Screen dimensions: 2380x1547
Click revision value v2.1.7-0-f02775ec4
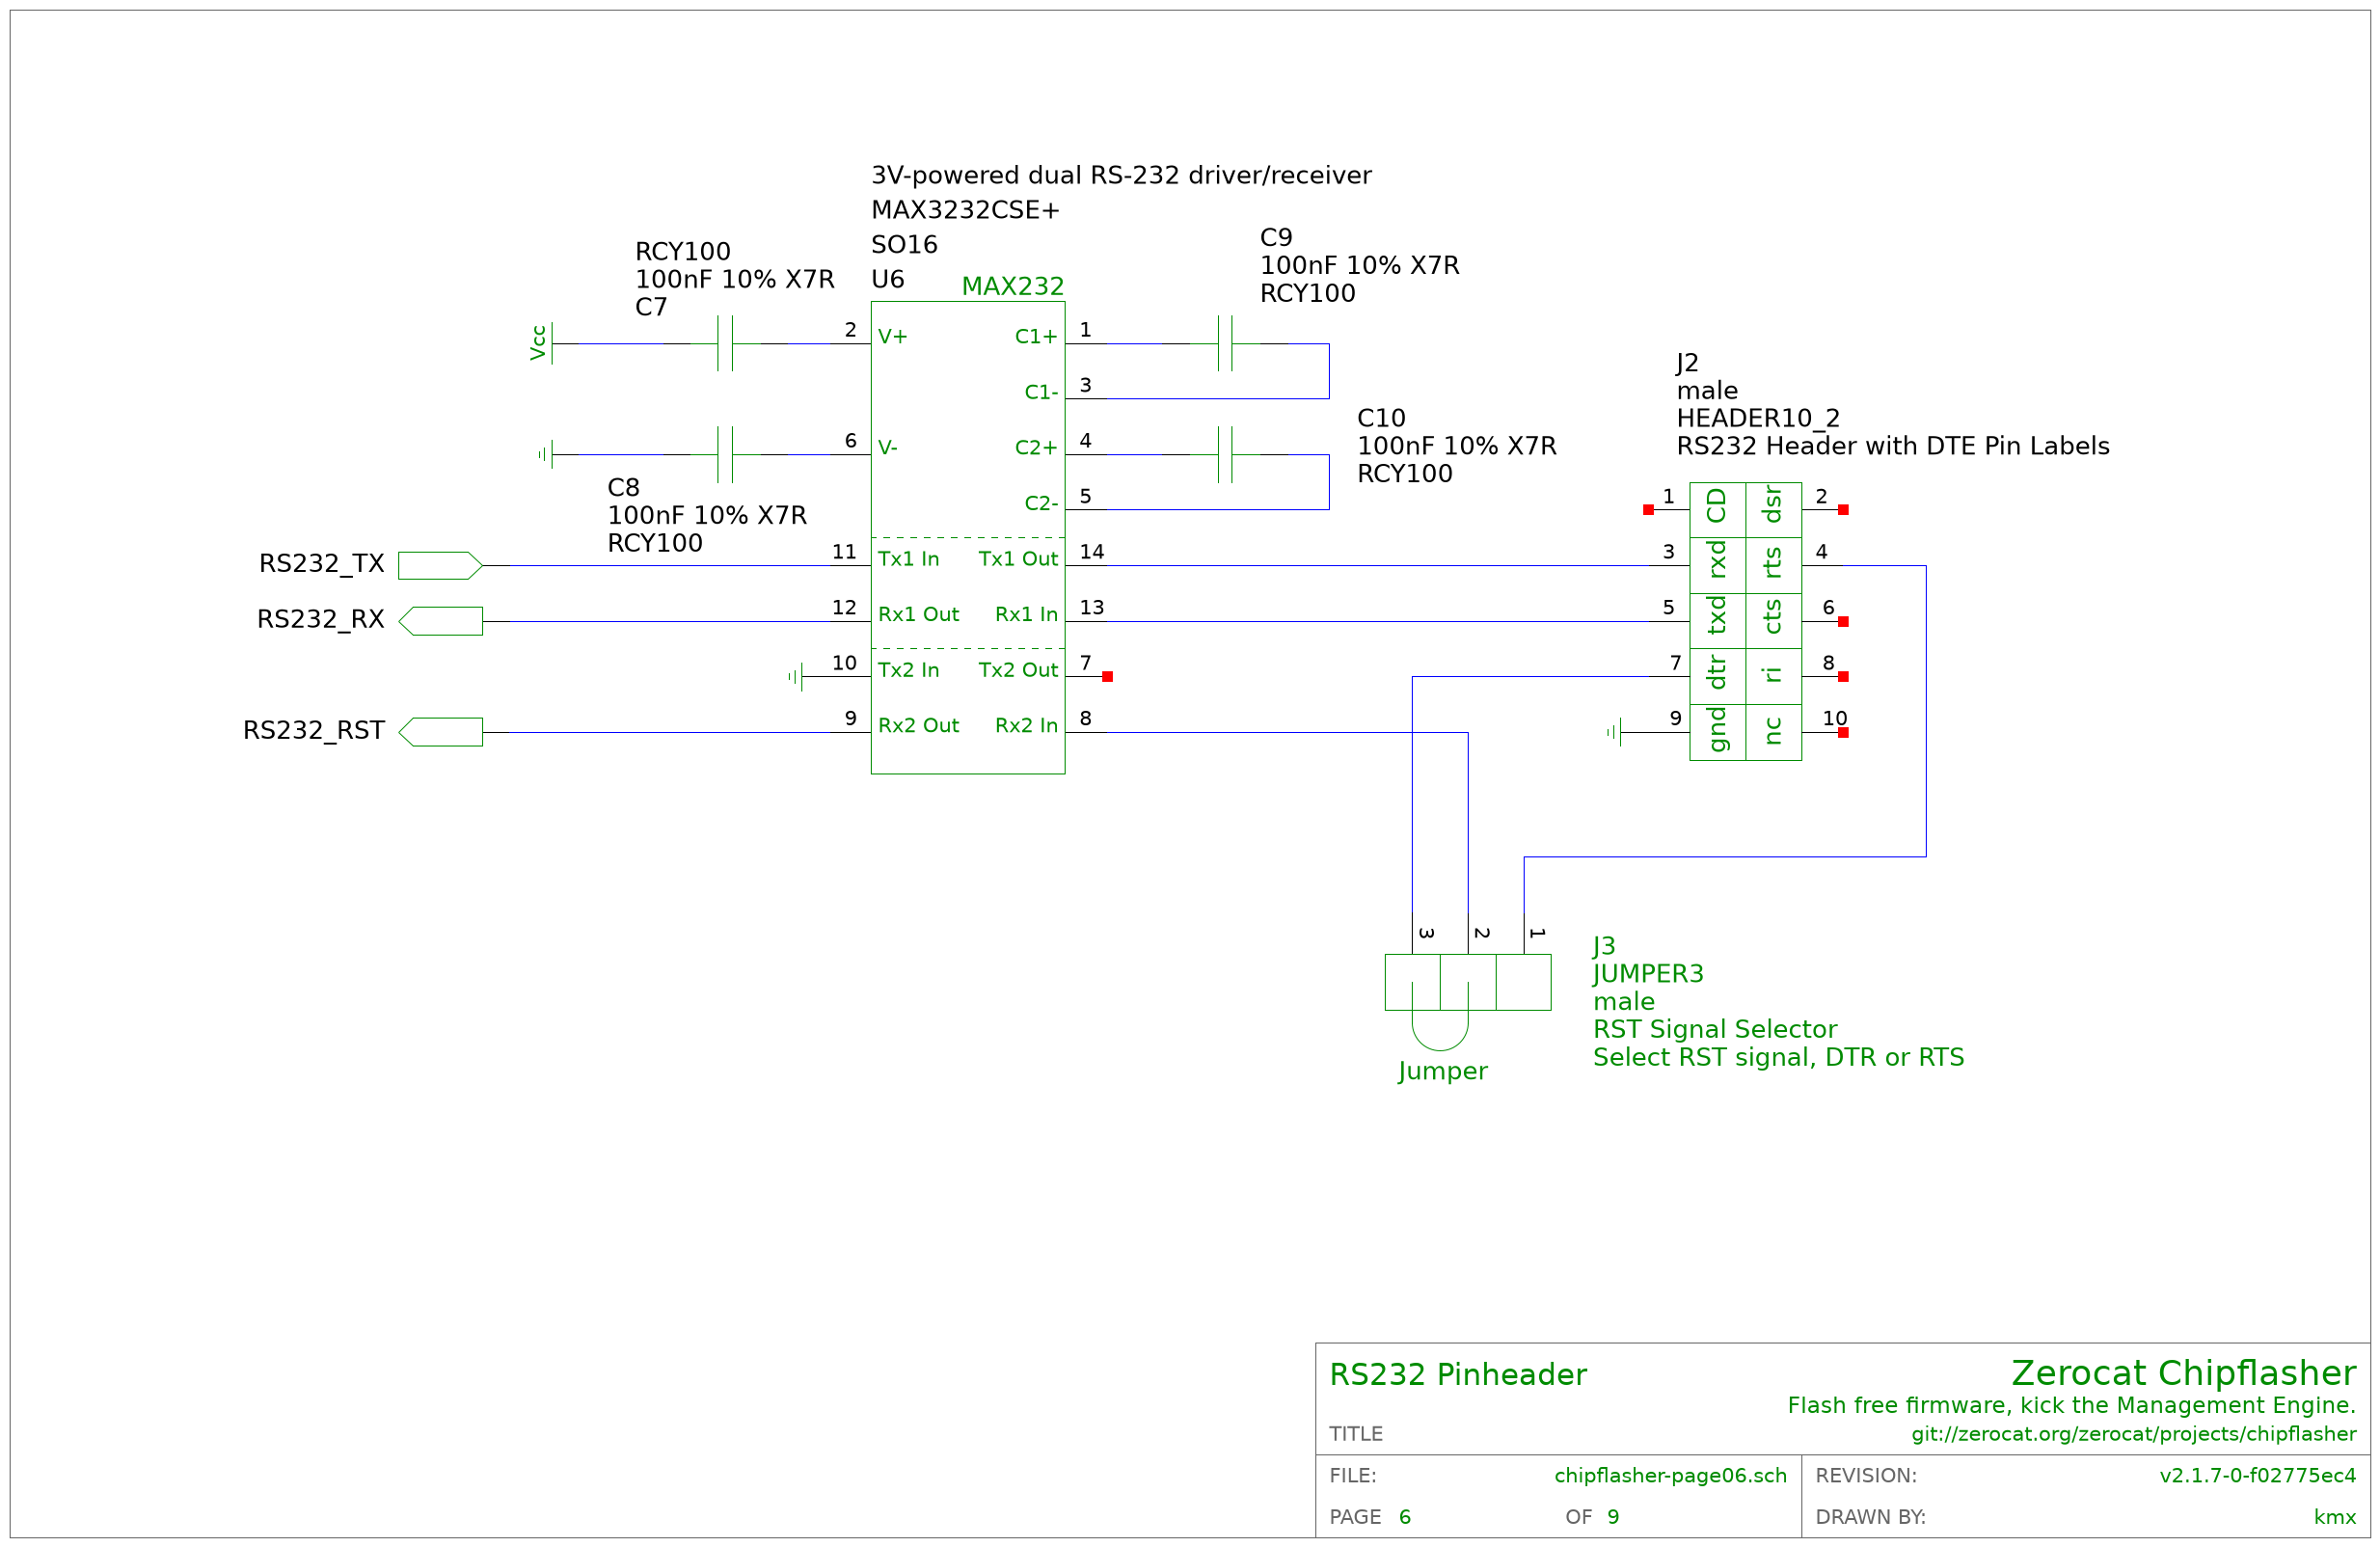2258,1475
